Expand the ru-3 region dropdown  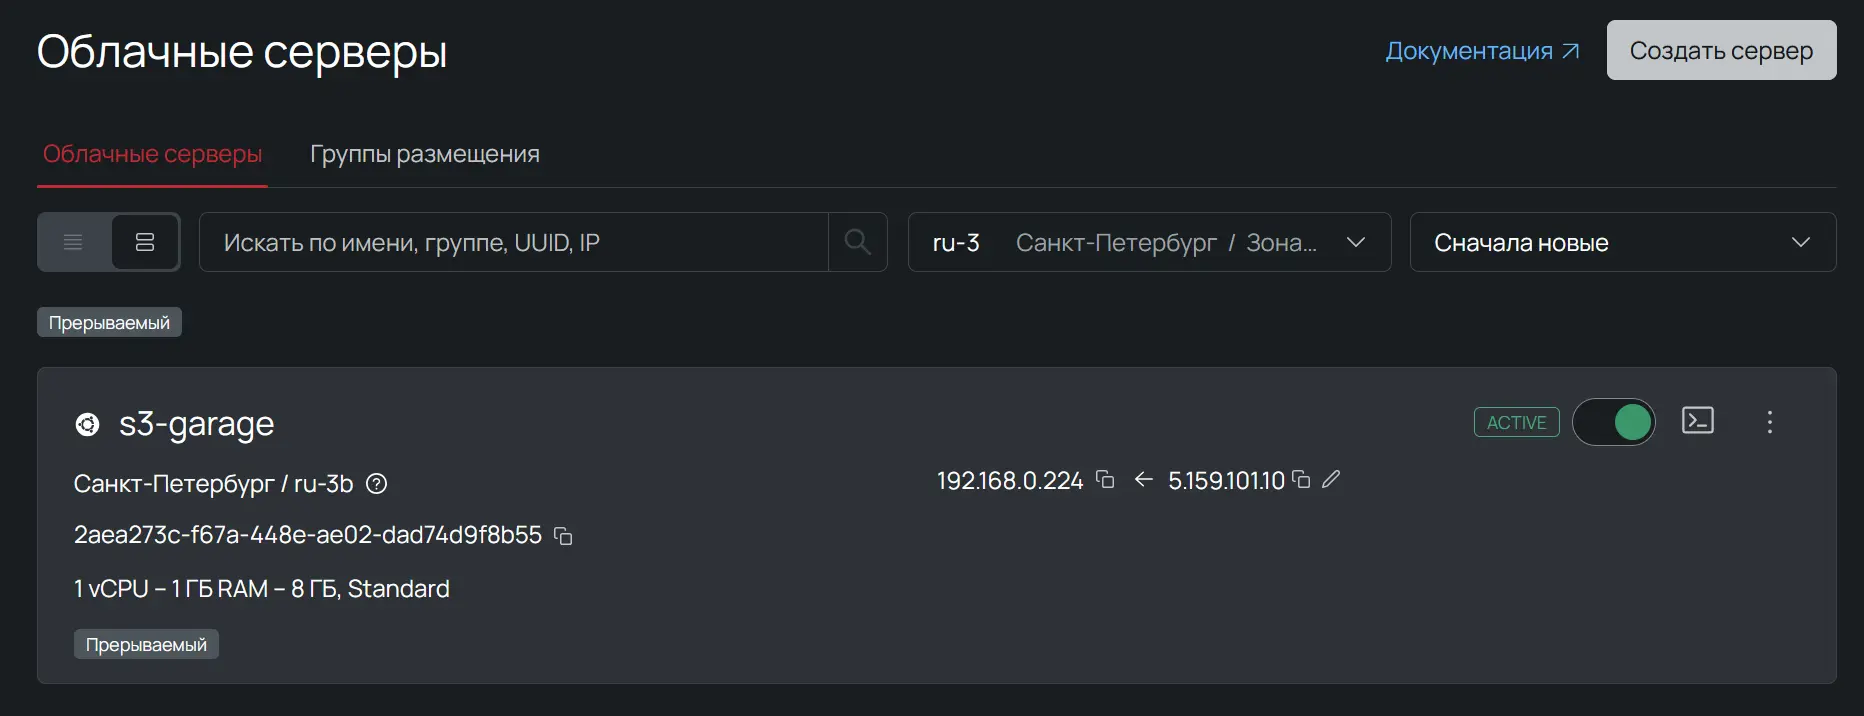1149,242
